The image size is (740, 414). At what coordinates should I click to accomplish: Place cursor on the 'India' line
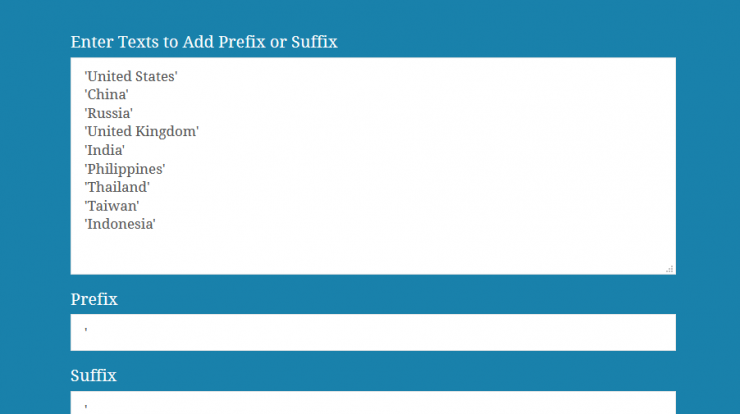[104, 150]
